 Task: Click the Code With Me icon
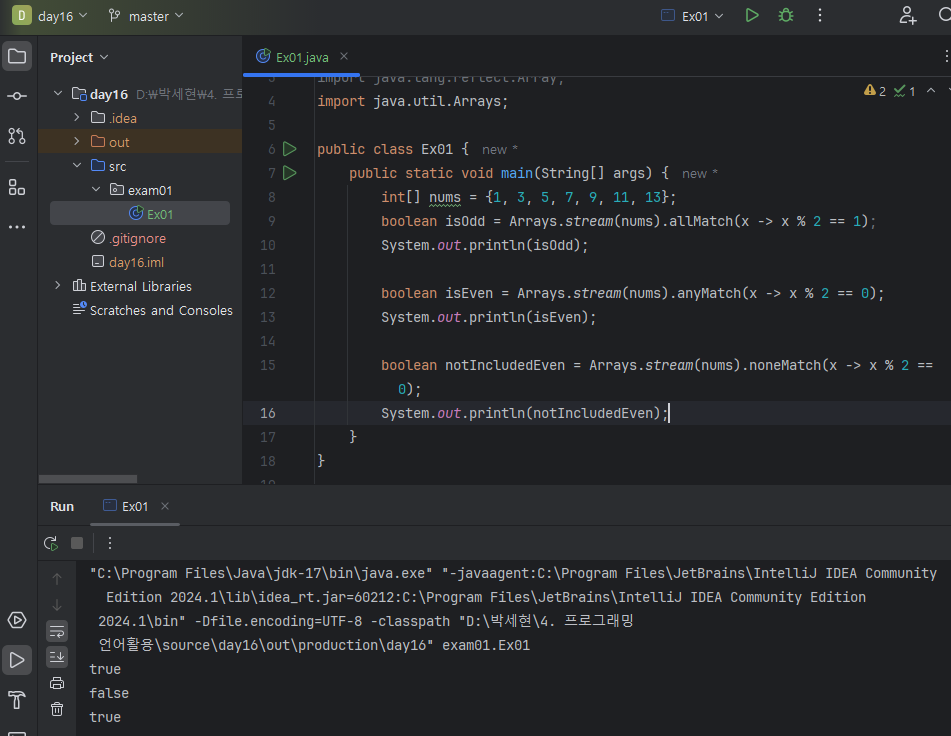(907, 15)
